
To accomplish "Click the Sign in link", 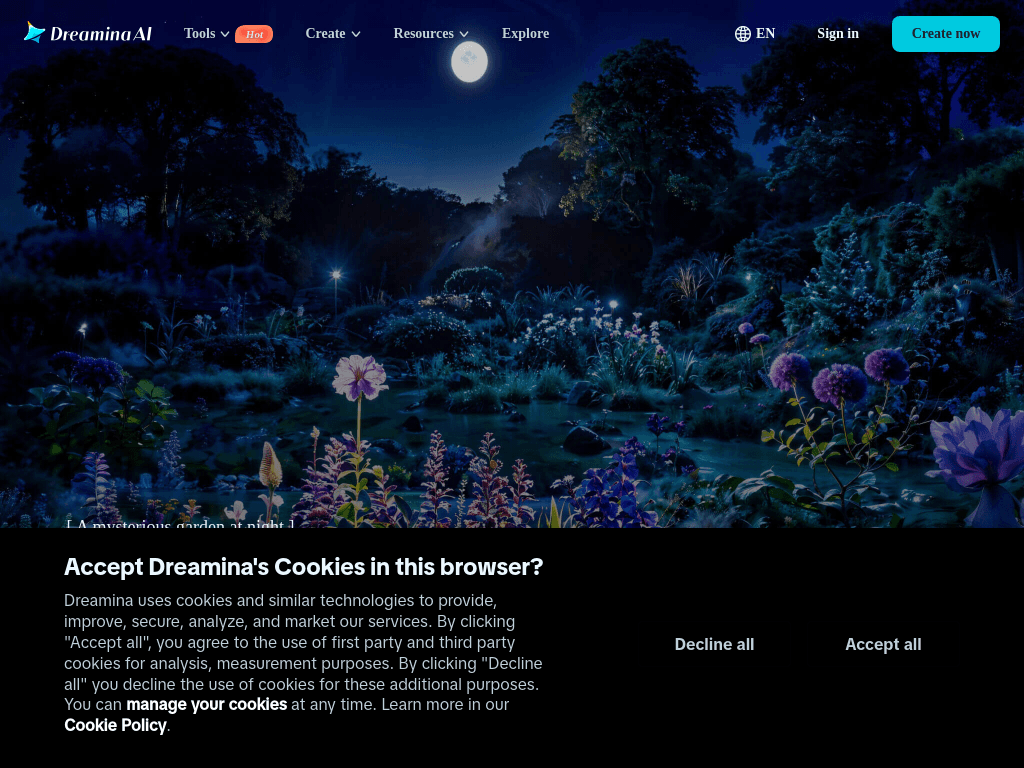I will click(838, 33).
